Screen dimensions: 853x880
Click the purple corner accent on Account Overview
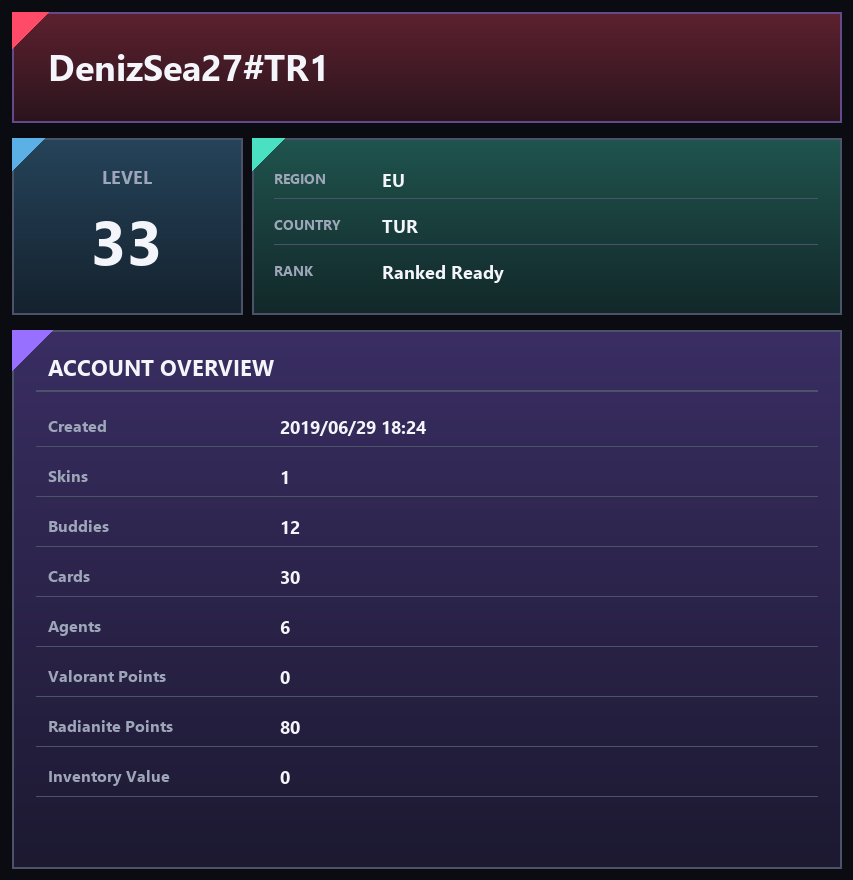click(x=26, y=344)
